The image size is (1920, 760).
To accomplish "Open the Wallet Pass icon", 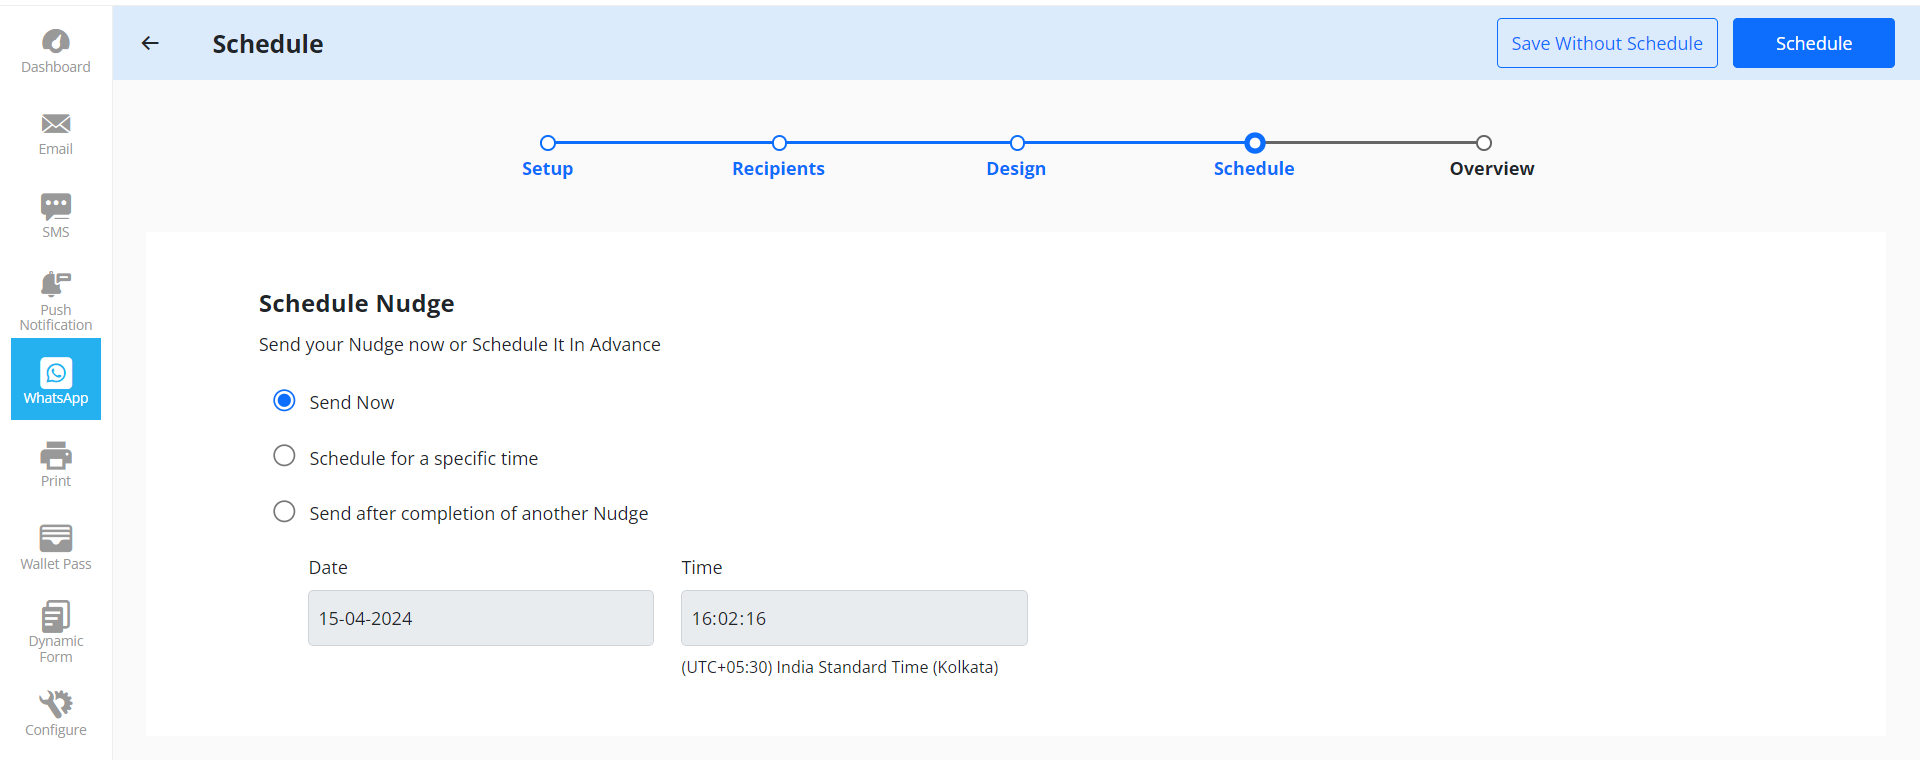I will coord(56,538).
